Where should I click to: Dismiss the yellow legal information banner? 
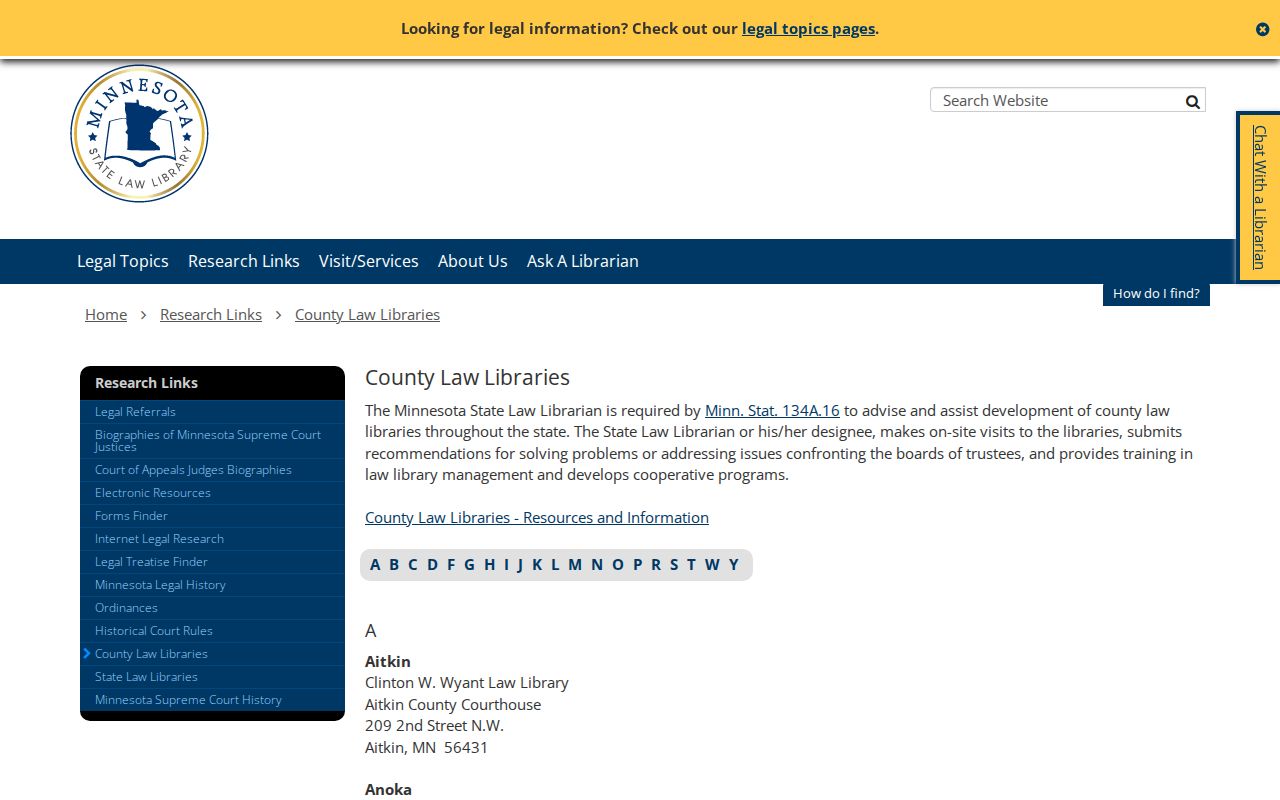[1262, 29]
